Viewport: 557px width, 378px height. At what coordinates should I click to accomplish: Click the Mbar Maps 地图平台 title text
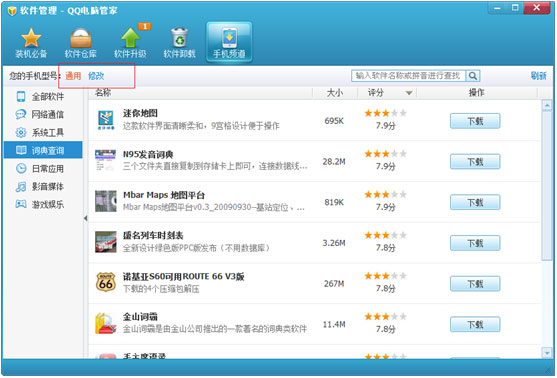coord(164,195)
